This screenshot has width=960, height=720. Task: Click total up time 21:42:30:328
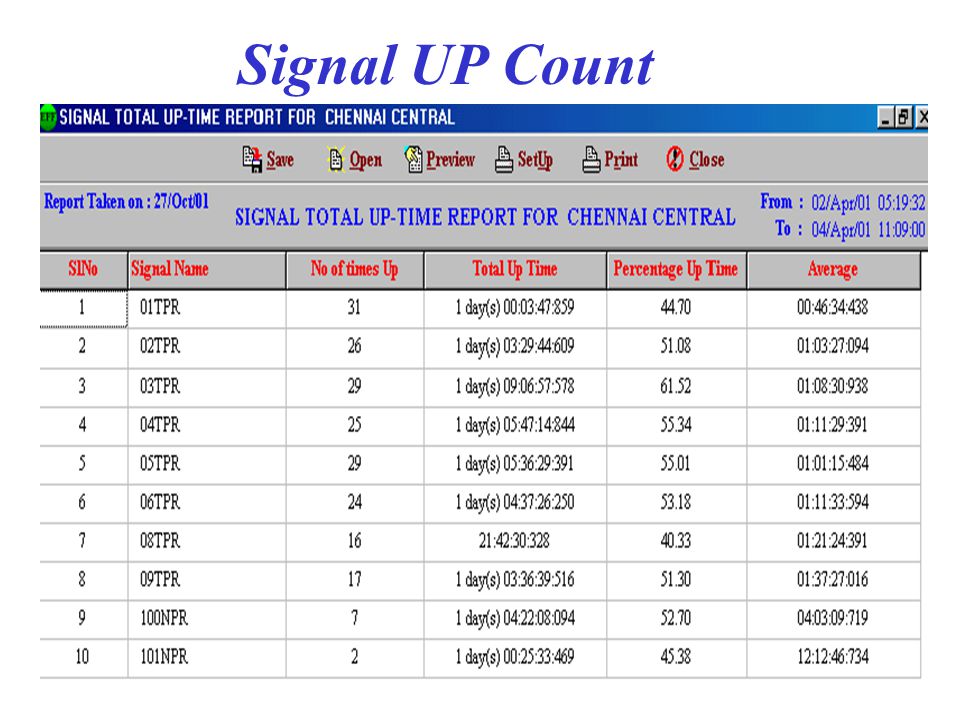(x=514, y=541)
